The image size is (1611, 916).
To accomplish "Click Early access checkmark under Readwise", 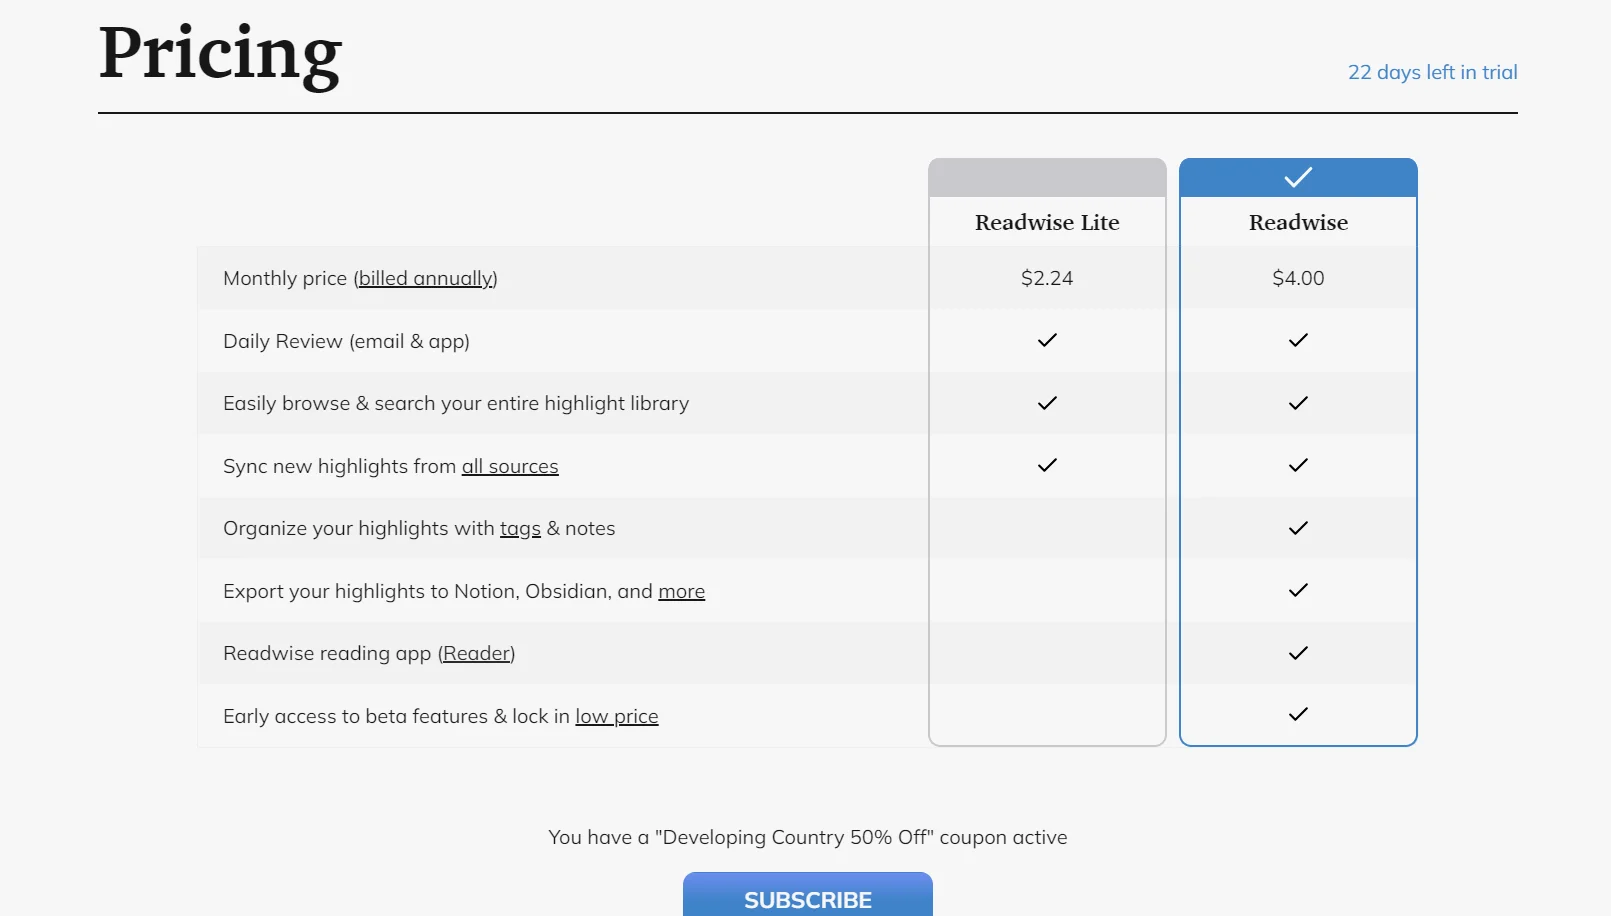I will [x=1298, y=714].
